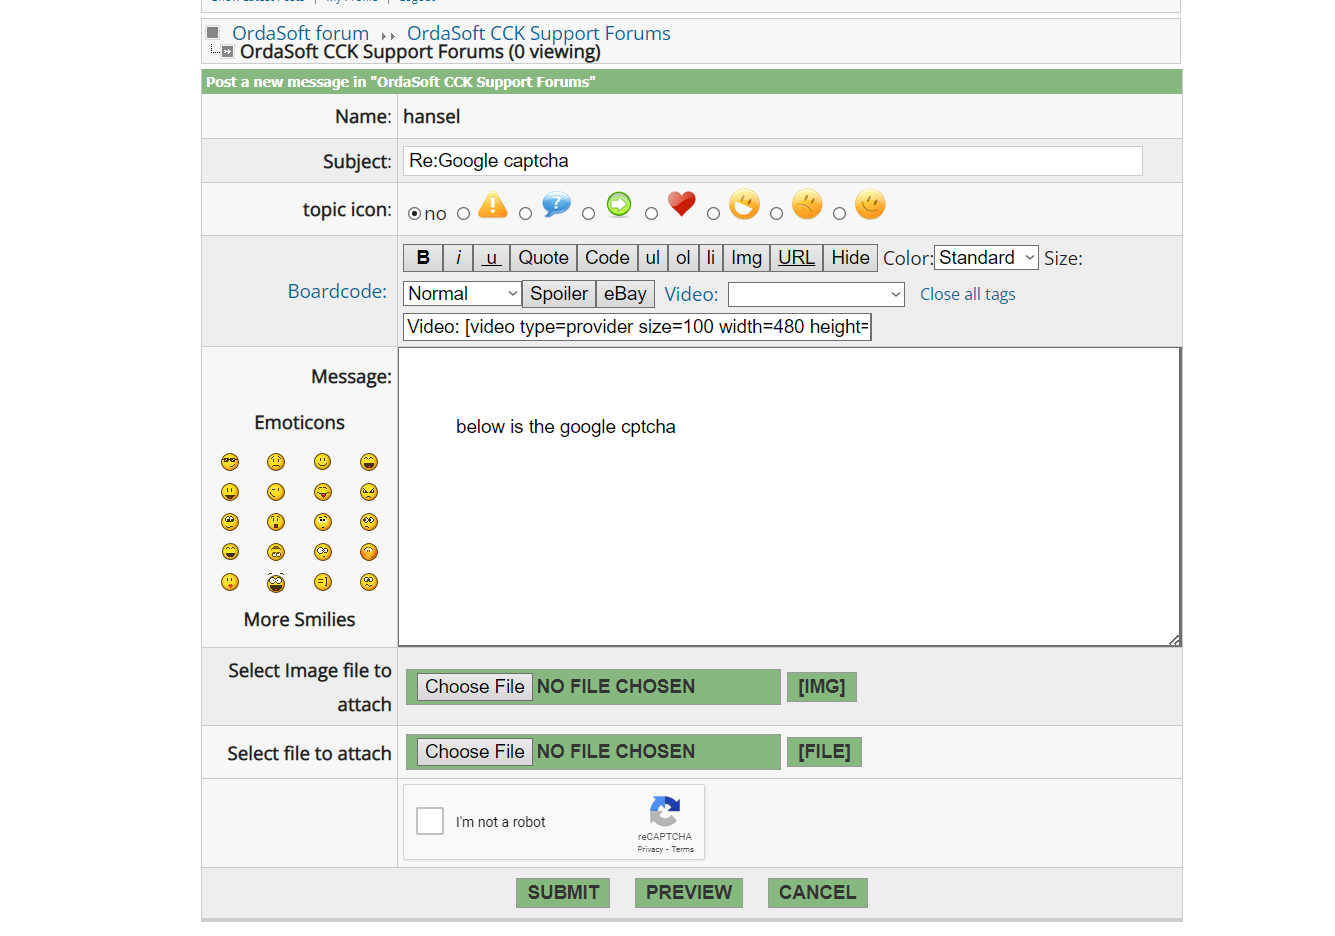Image resolution: width=1335 pixels, height=936 pixels.
Task: Click into the Subject text field
Action: [x=772, y=161]
